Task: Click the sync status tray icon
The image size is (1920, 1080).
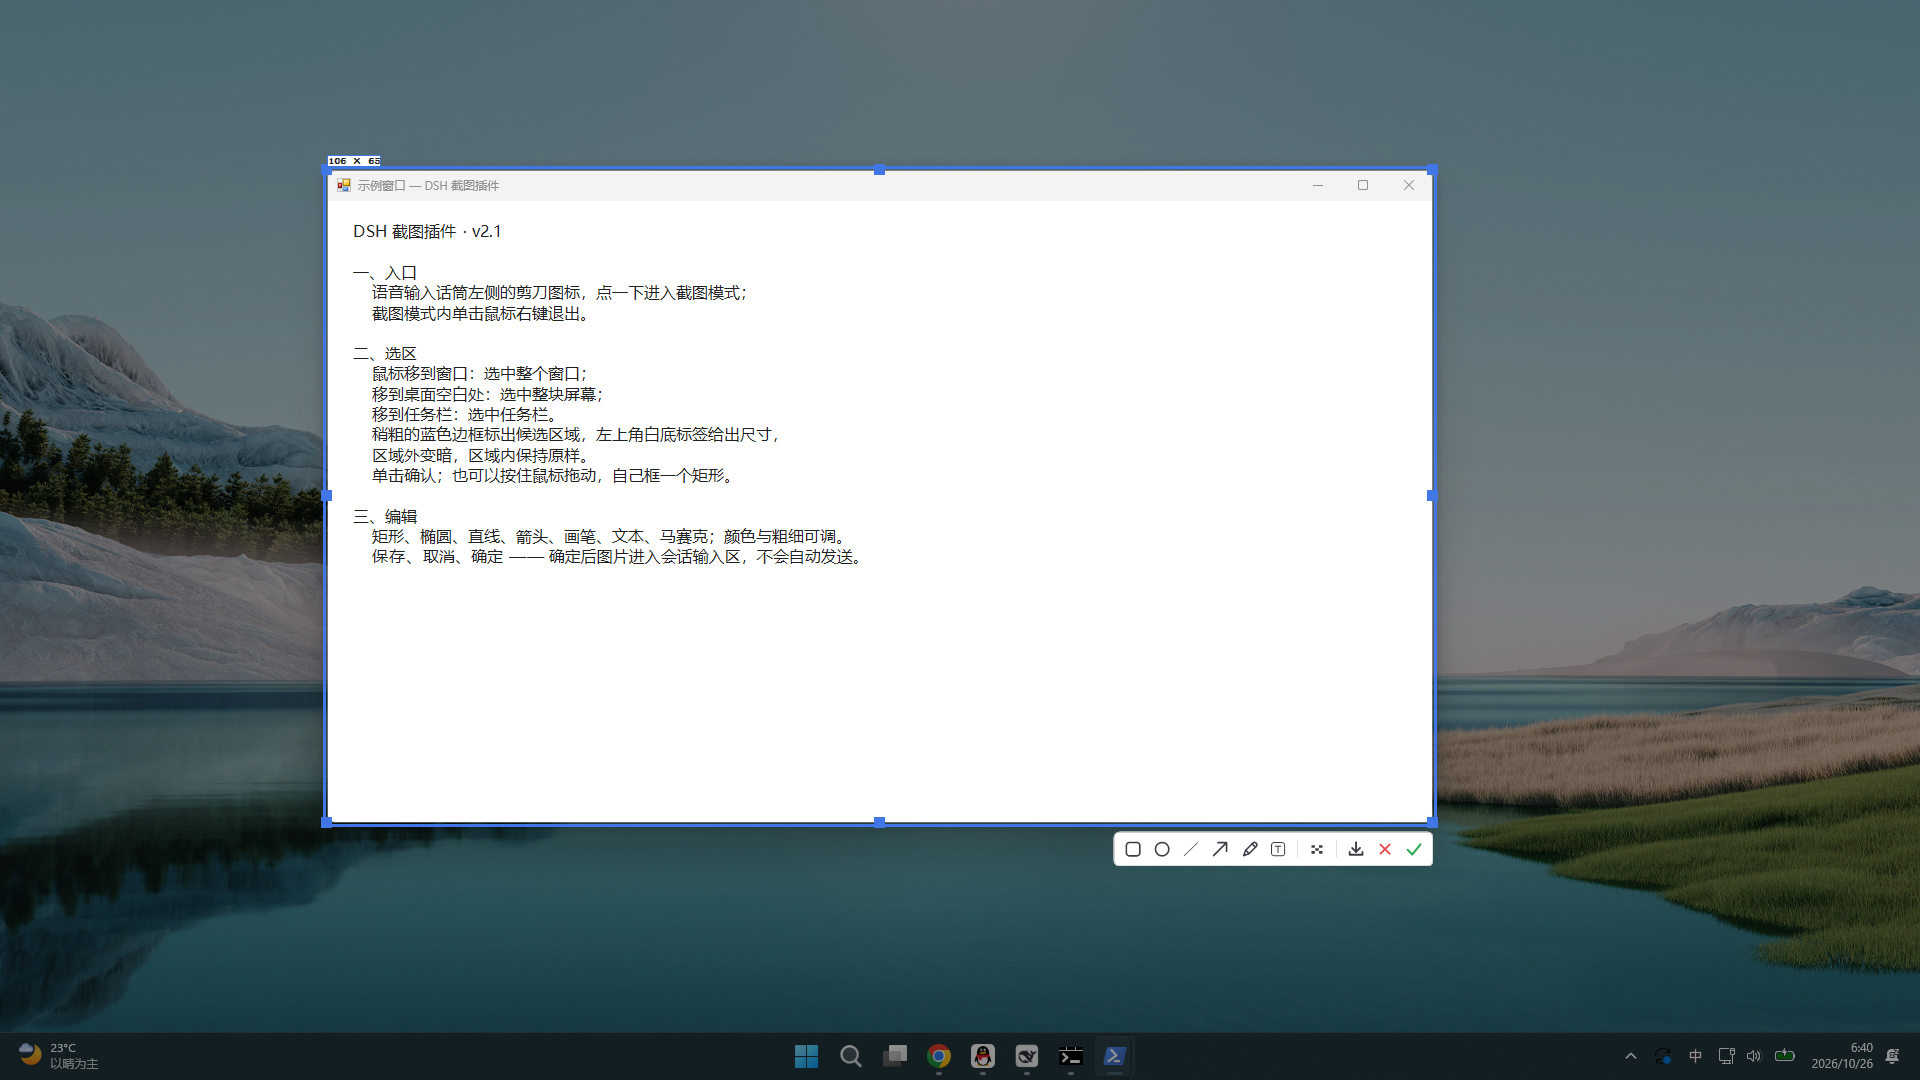Action: 1663,1056
